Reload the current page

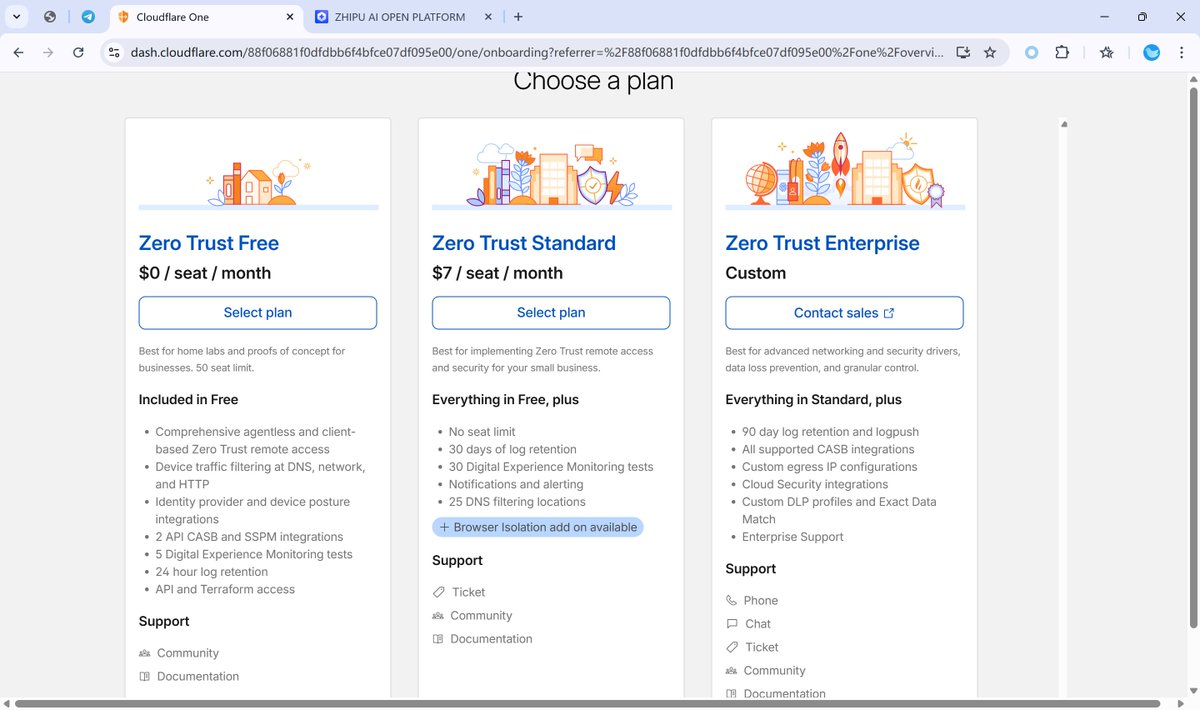pos(78,52)
